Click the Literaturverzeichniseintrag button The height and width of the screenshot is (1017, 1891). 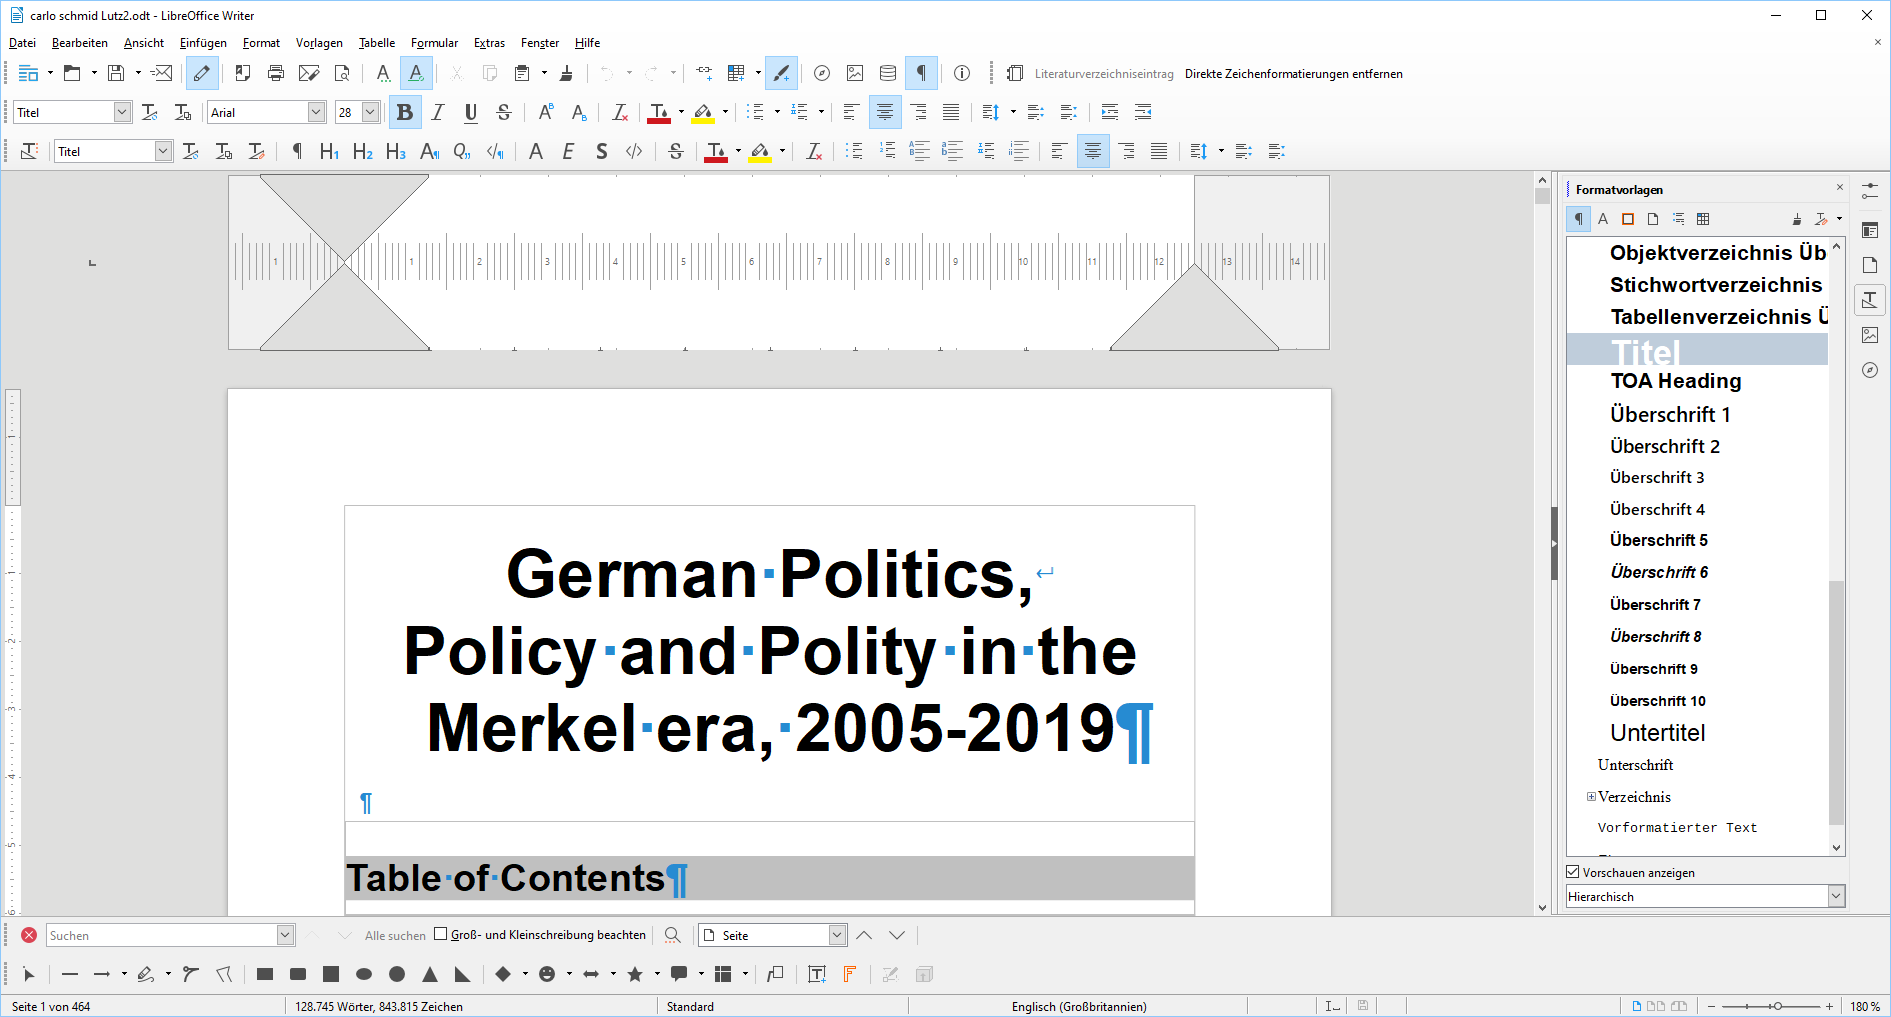[1104, 74]
